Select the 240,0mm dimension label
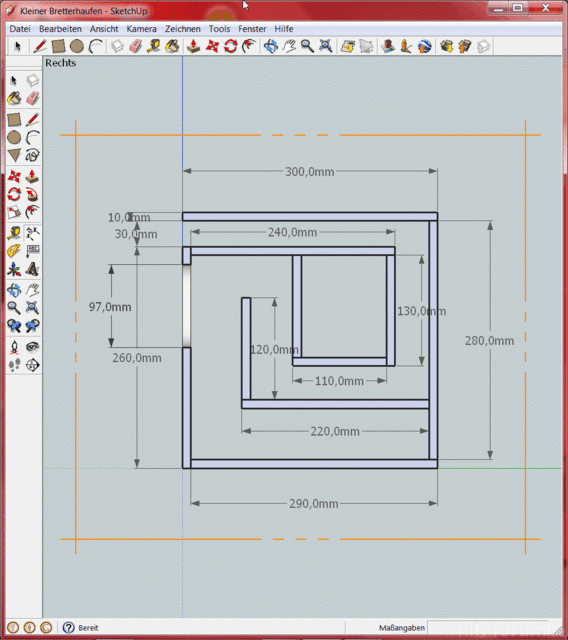The width and height of the screenshot is (568, 640). [293, 232]
